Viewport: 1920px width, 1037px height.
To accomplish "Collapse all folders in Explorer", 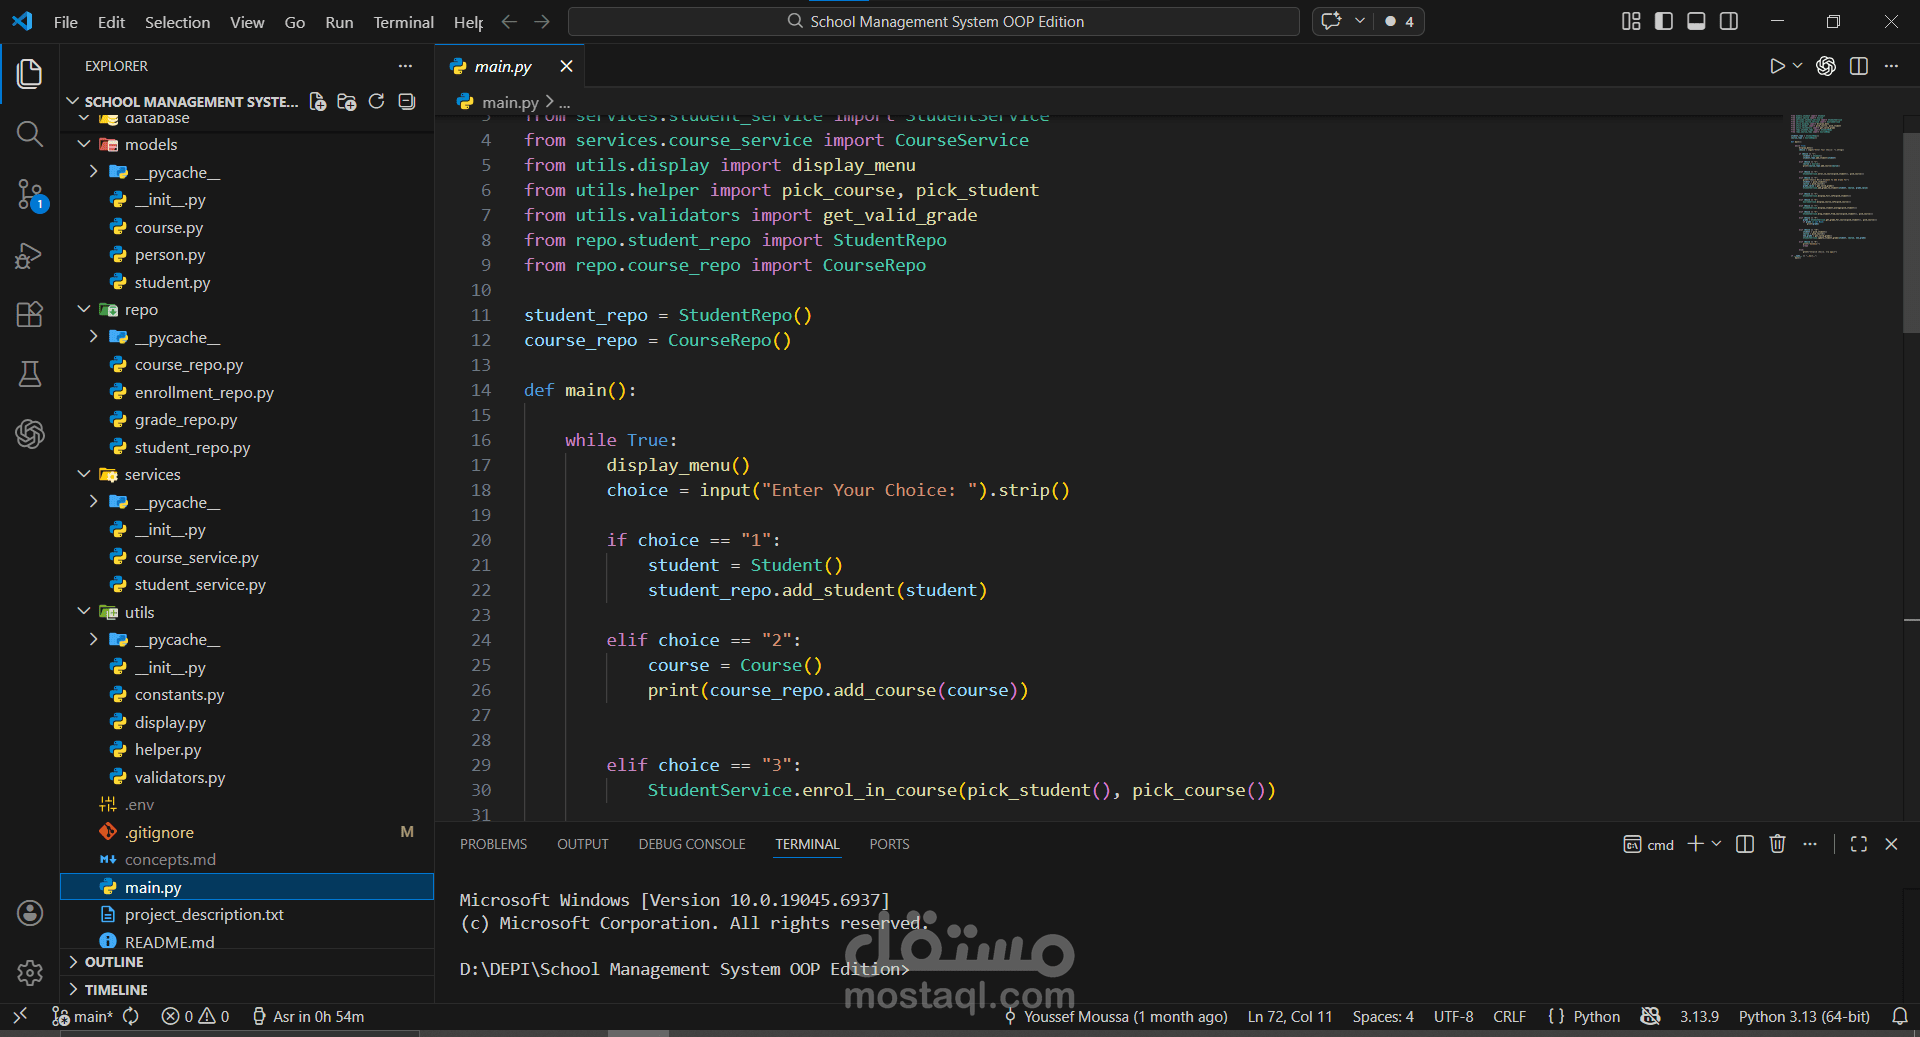I will [407, 101].
